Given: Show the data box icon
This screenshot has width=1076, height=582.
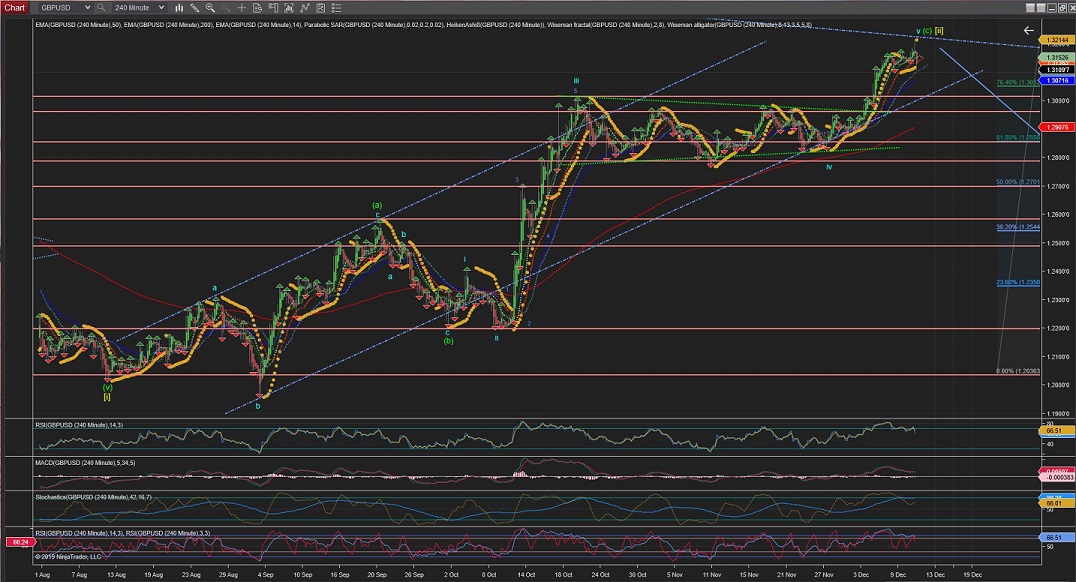Looking at the screenshot, I should coord(257,8).
